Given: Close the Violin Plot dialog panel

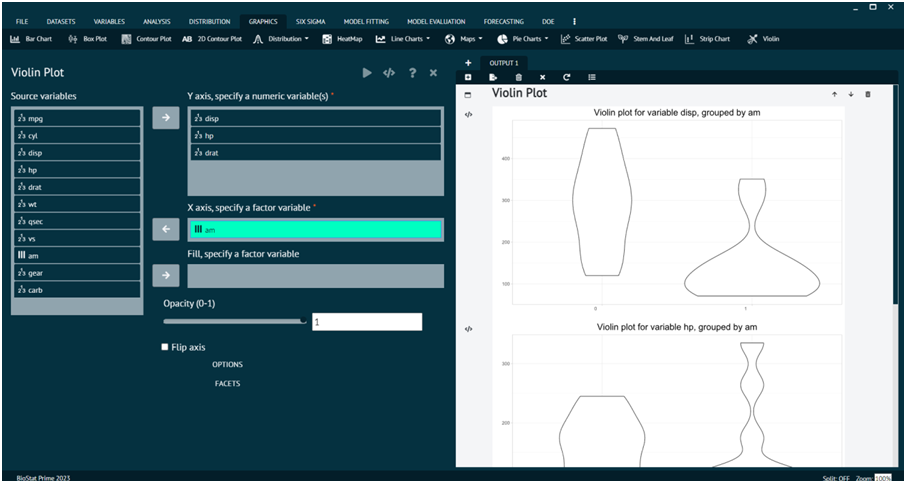Looking at the screenshot, I should tap(433, 73).
